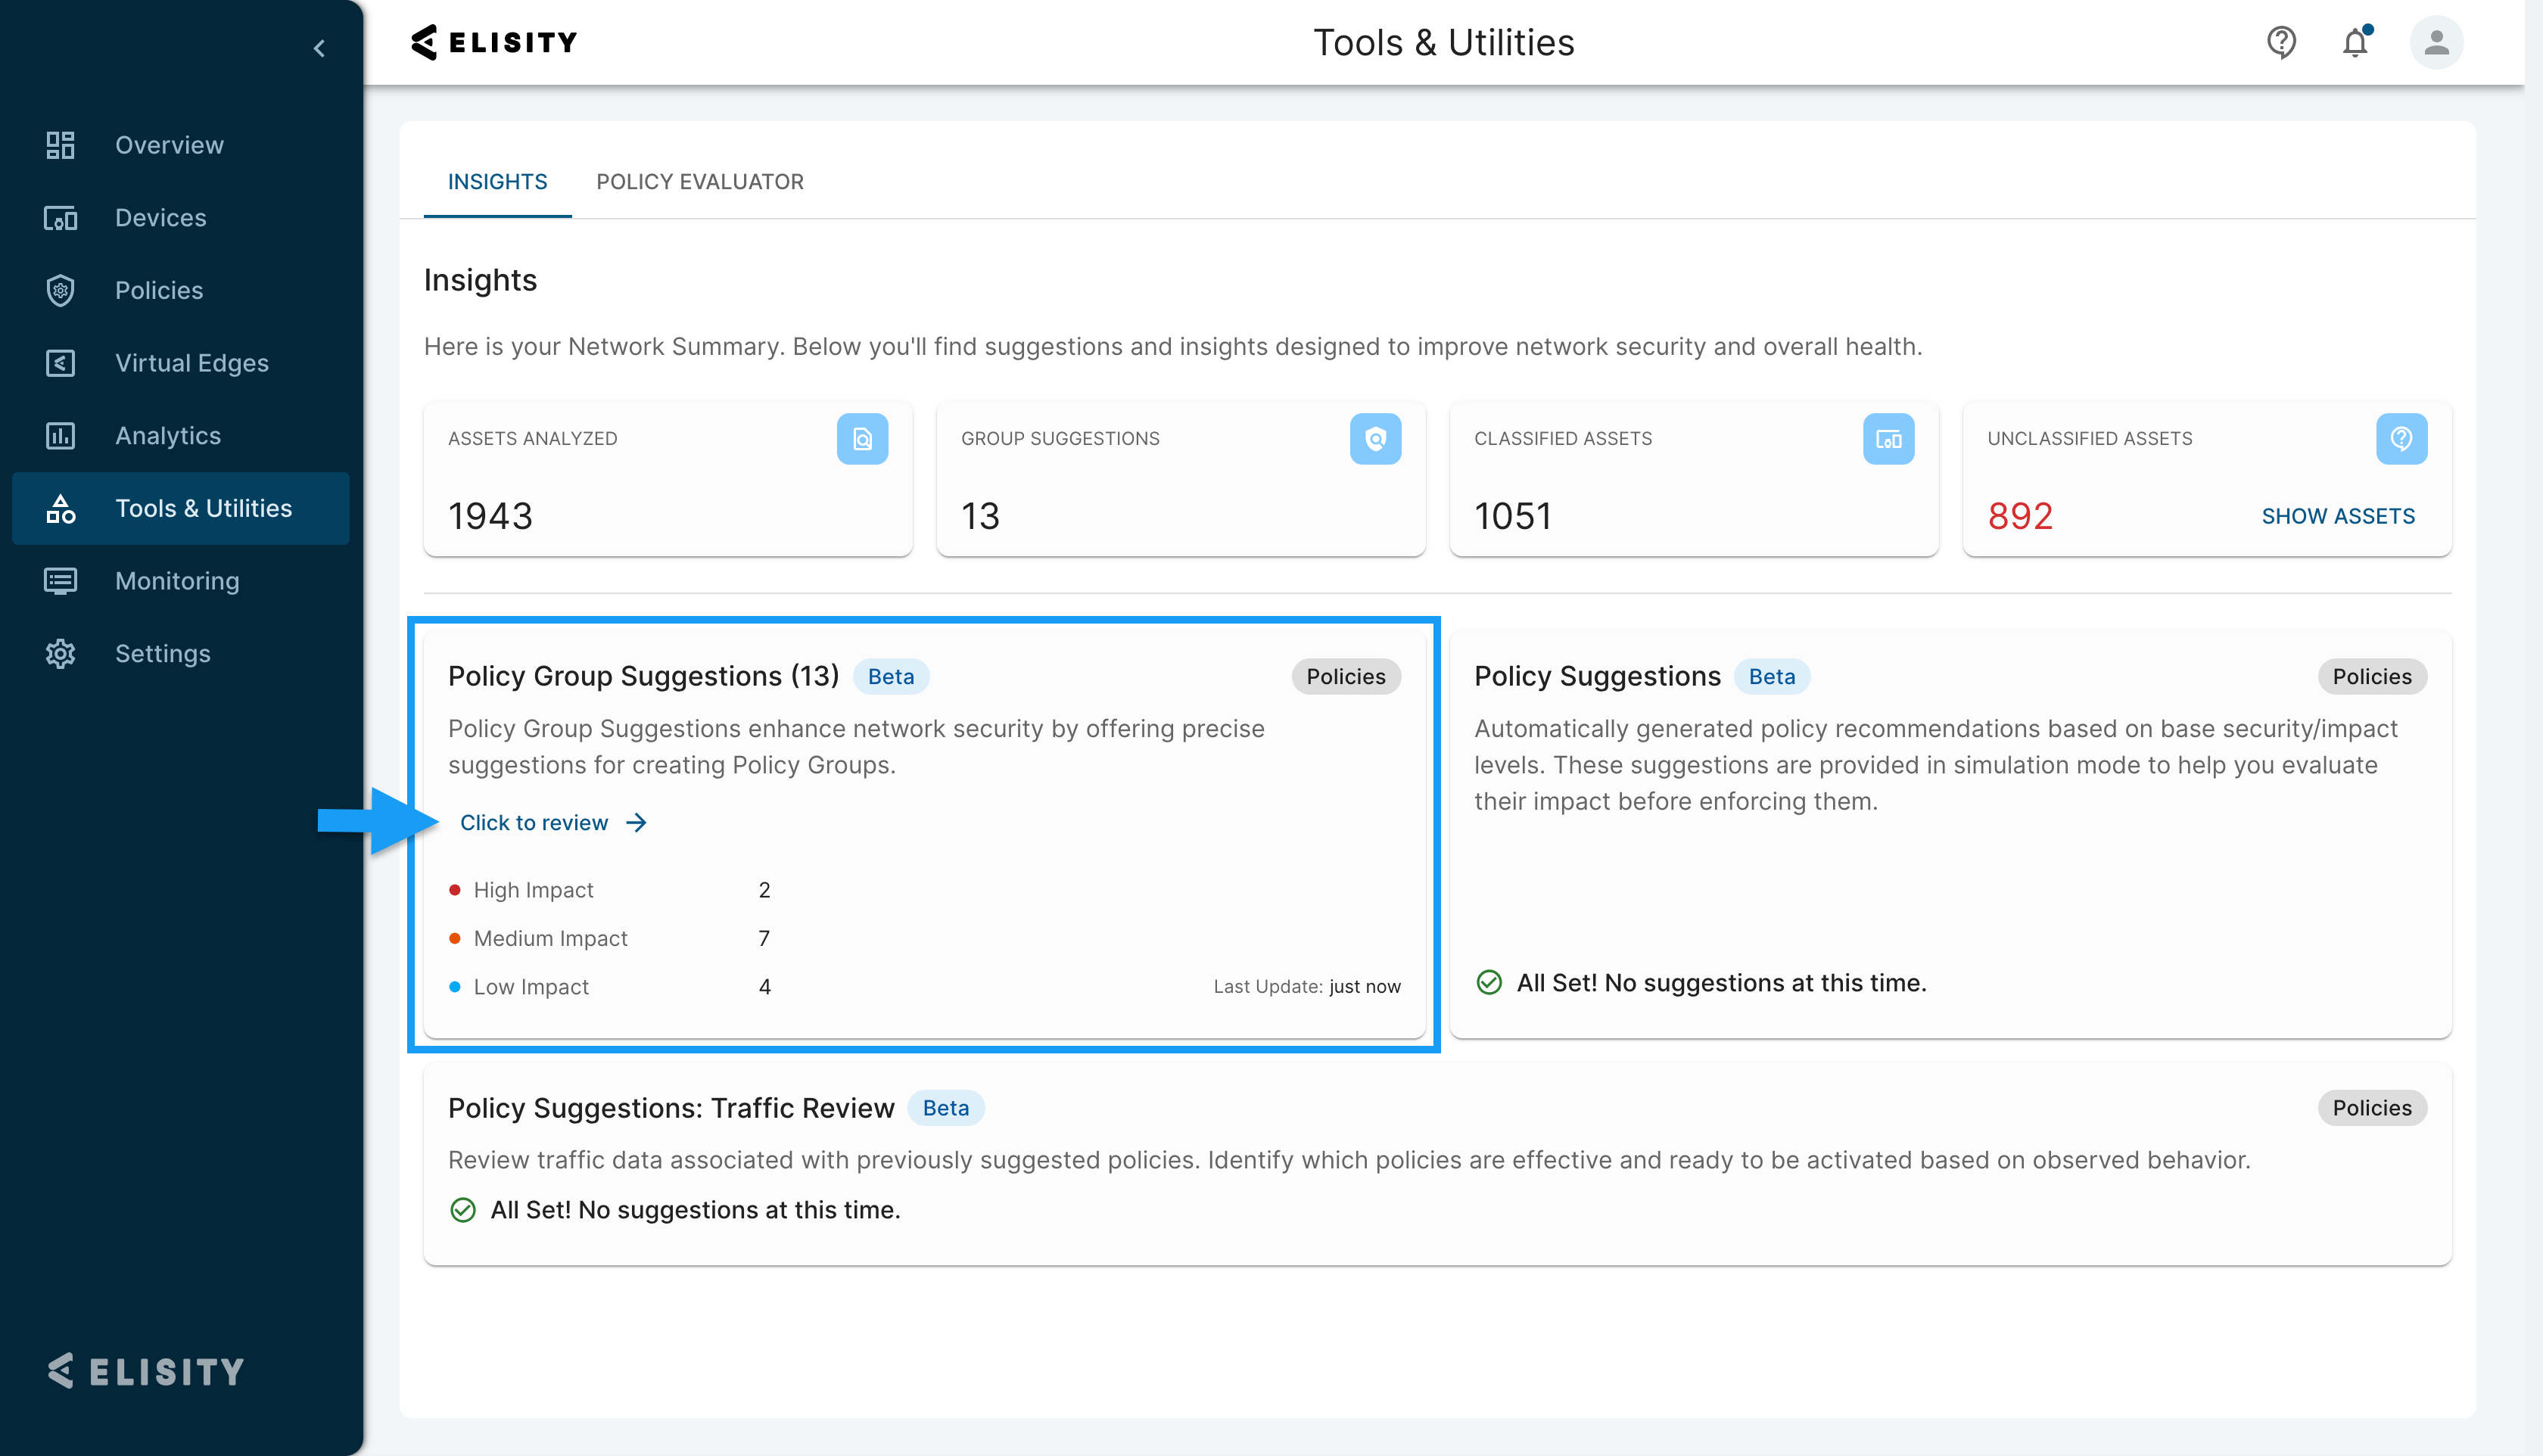
Task: Open the Monitoring section
Action: 180,581
